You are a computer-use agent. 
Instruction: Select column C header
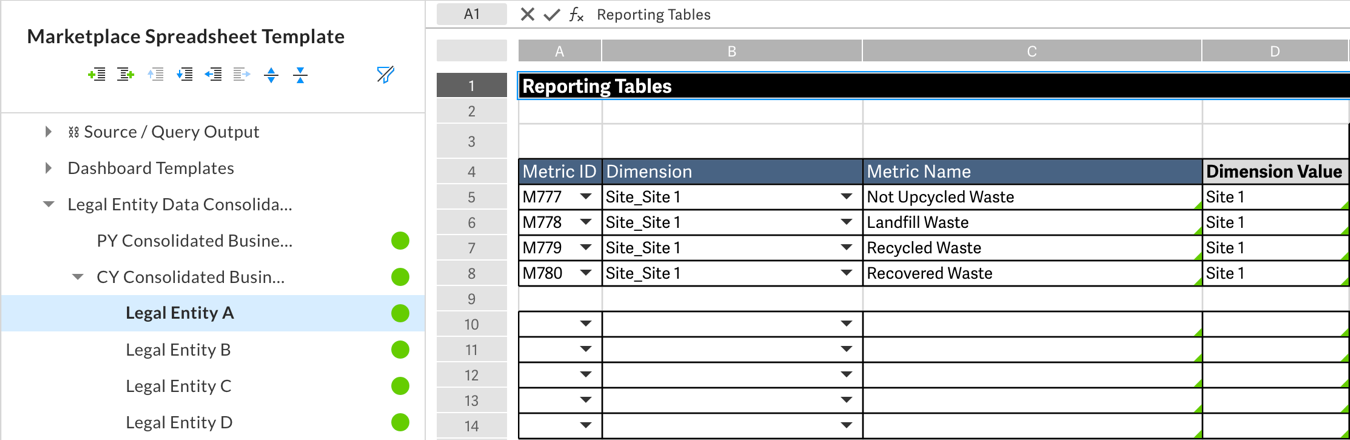(x=1031, y=51)
